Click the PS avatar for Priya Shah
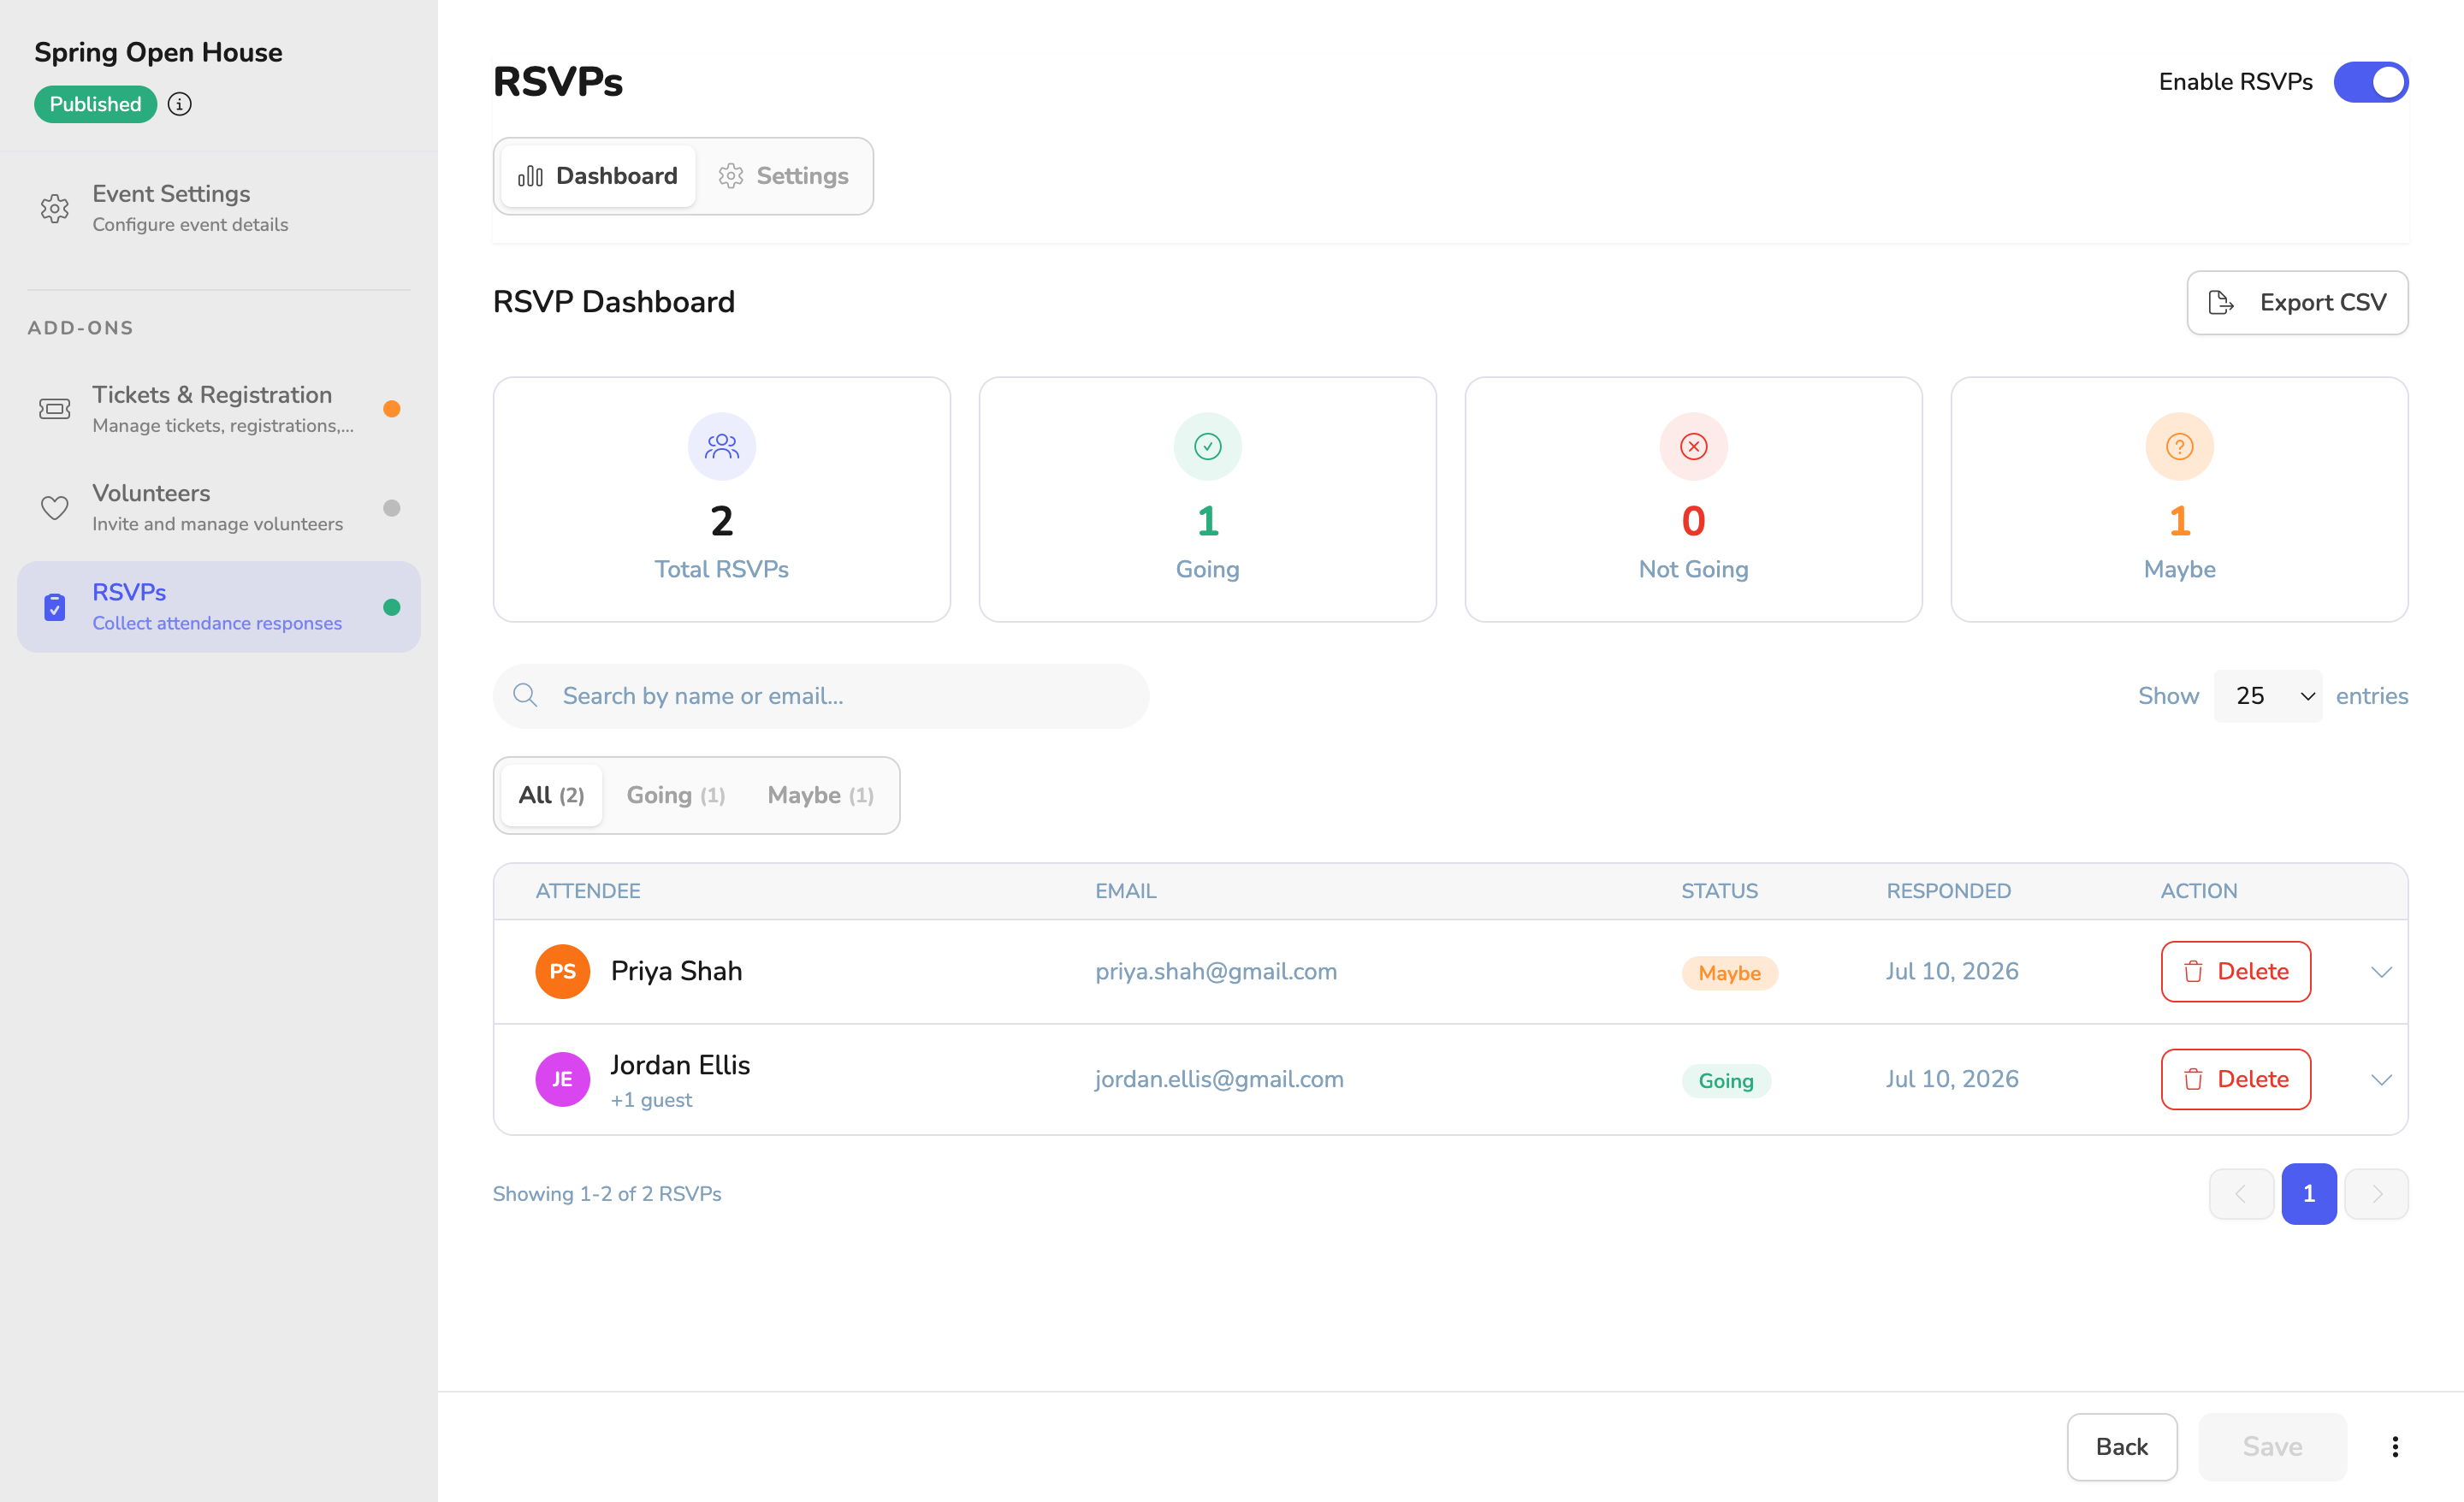The height and width of the screenshot is (1502, 2464). (x=563, y=971)
